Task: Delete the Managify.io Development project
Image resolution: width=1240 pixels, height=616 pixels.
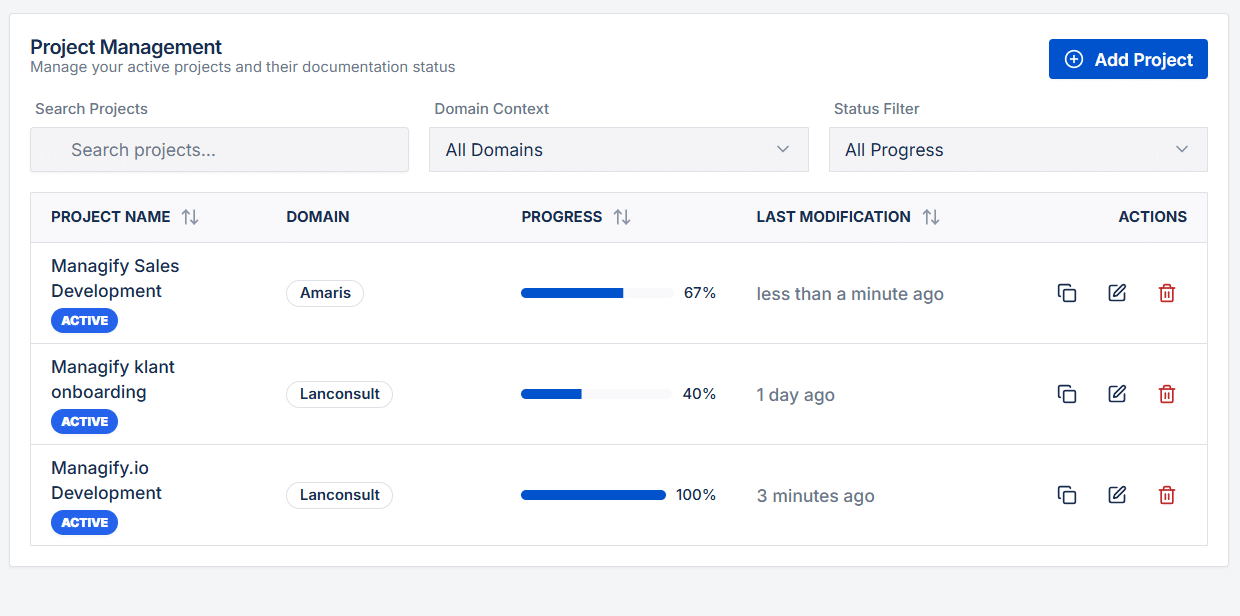Action: [1166, 495]
